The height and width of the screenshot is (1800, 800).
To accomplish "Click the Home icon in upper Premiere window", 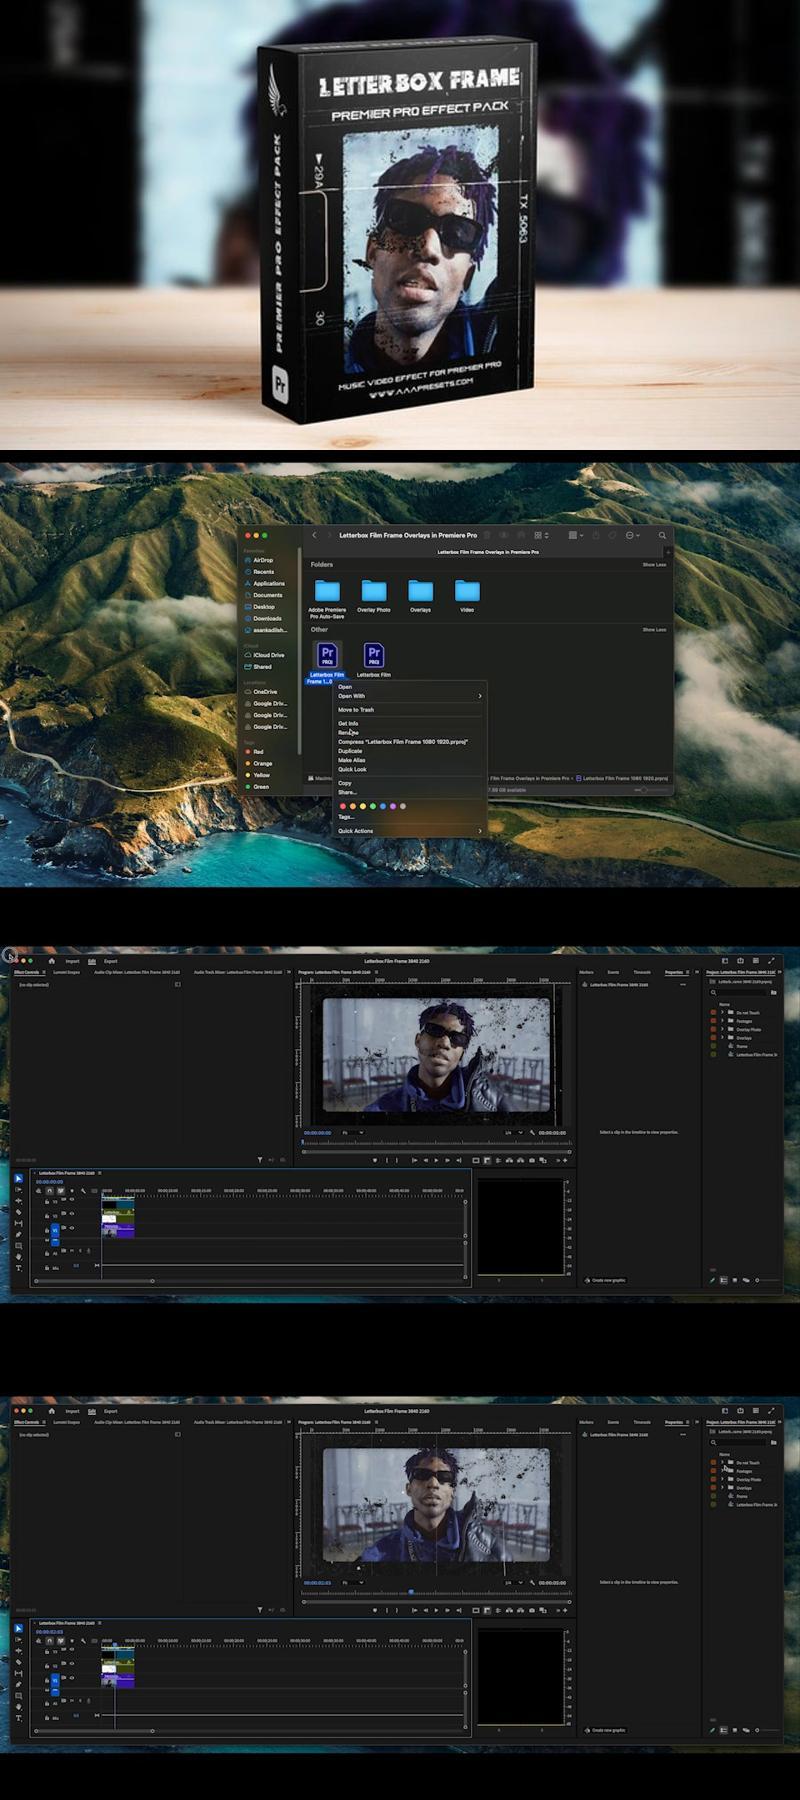I will pyautogui.click(x=52, y=962).
